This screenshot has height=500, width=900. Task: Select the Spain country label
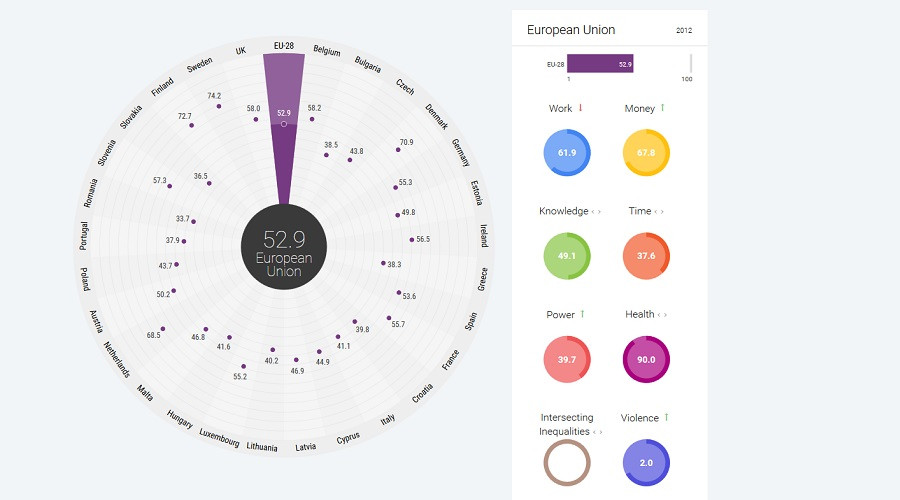click(x=471, y=321)
